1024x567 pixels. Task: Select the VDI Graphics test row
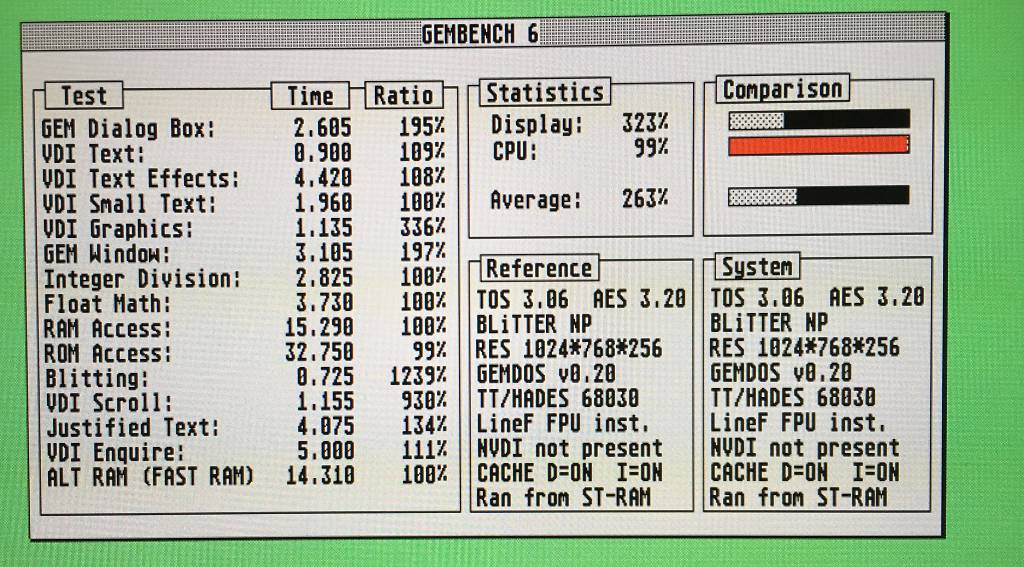pos(244,228)
